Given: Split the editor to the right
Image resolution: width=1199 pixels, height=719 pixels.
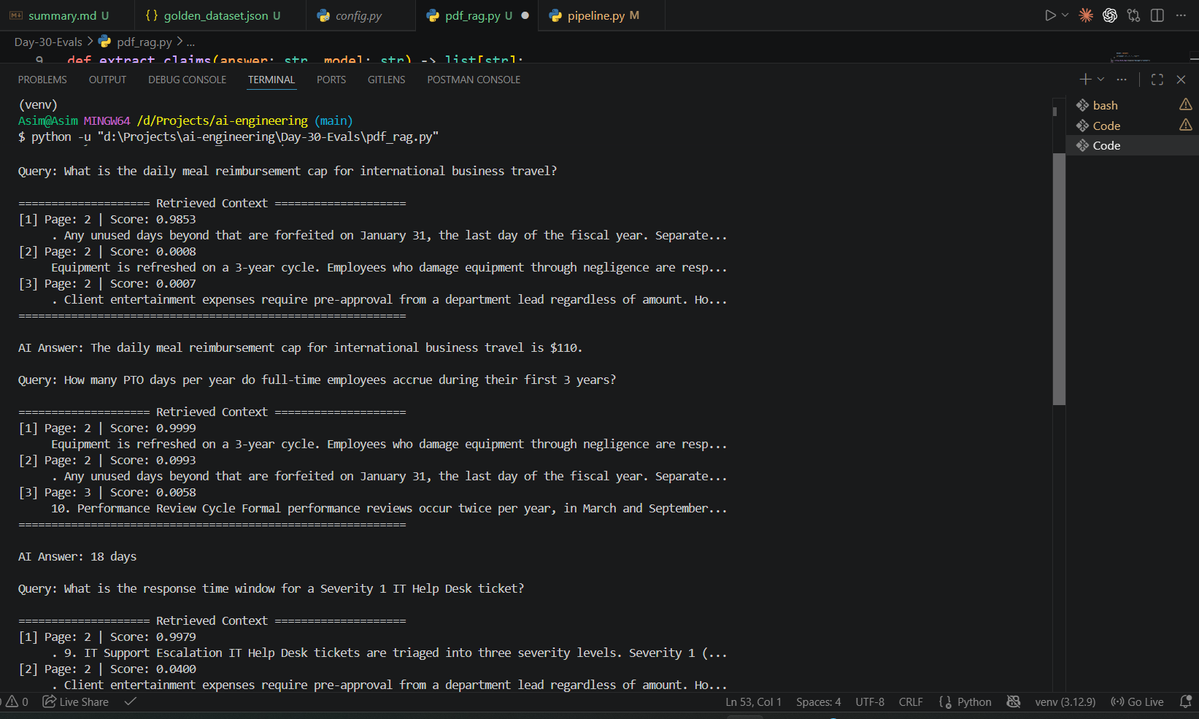Looking at the screenshot, I should click(1157, 15).
